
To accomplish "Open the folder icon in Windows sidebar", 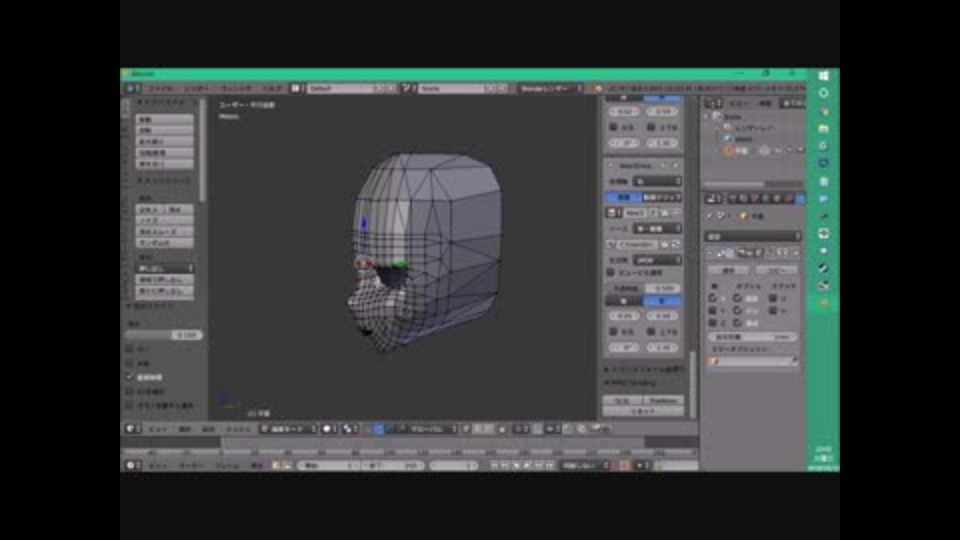I will tap(823, 129).
